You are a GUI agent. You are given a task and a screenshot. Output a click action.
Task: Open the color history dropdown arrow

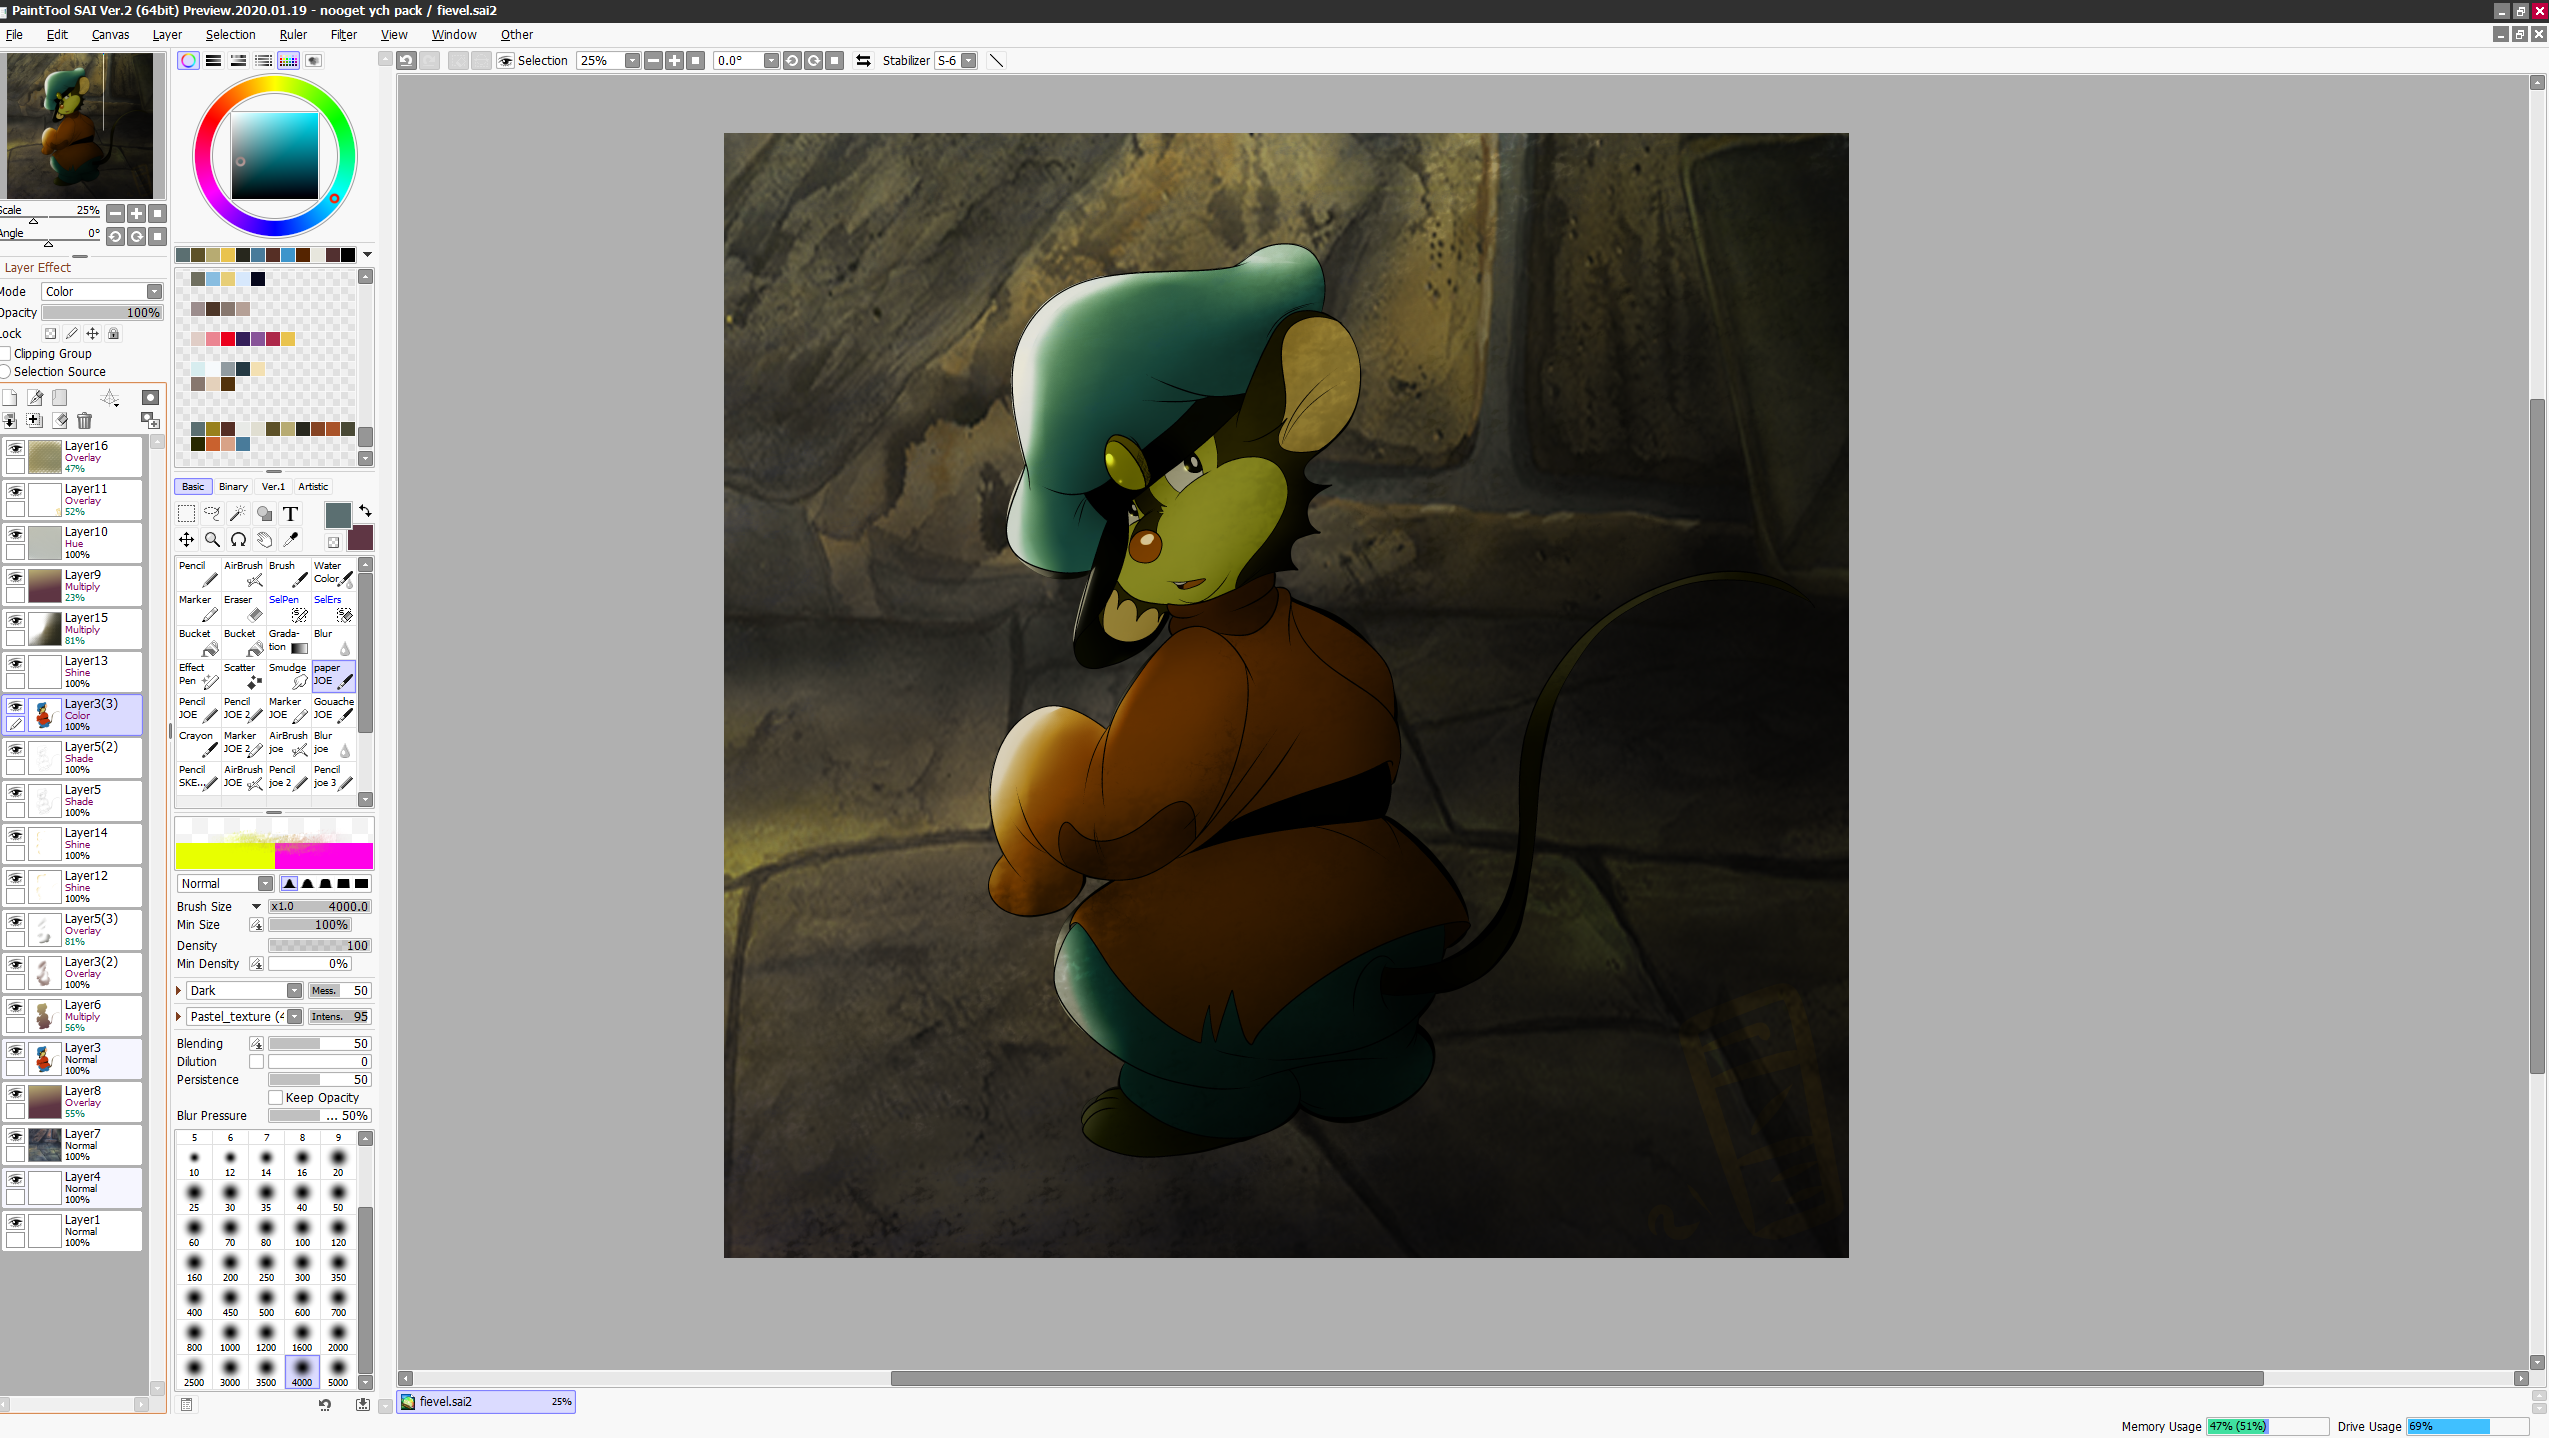tap(367, 255)
